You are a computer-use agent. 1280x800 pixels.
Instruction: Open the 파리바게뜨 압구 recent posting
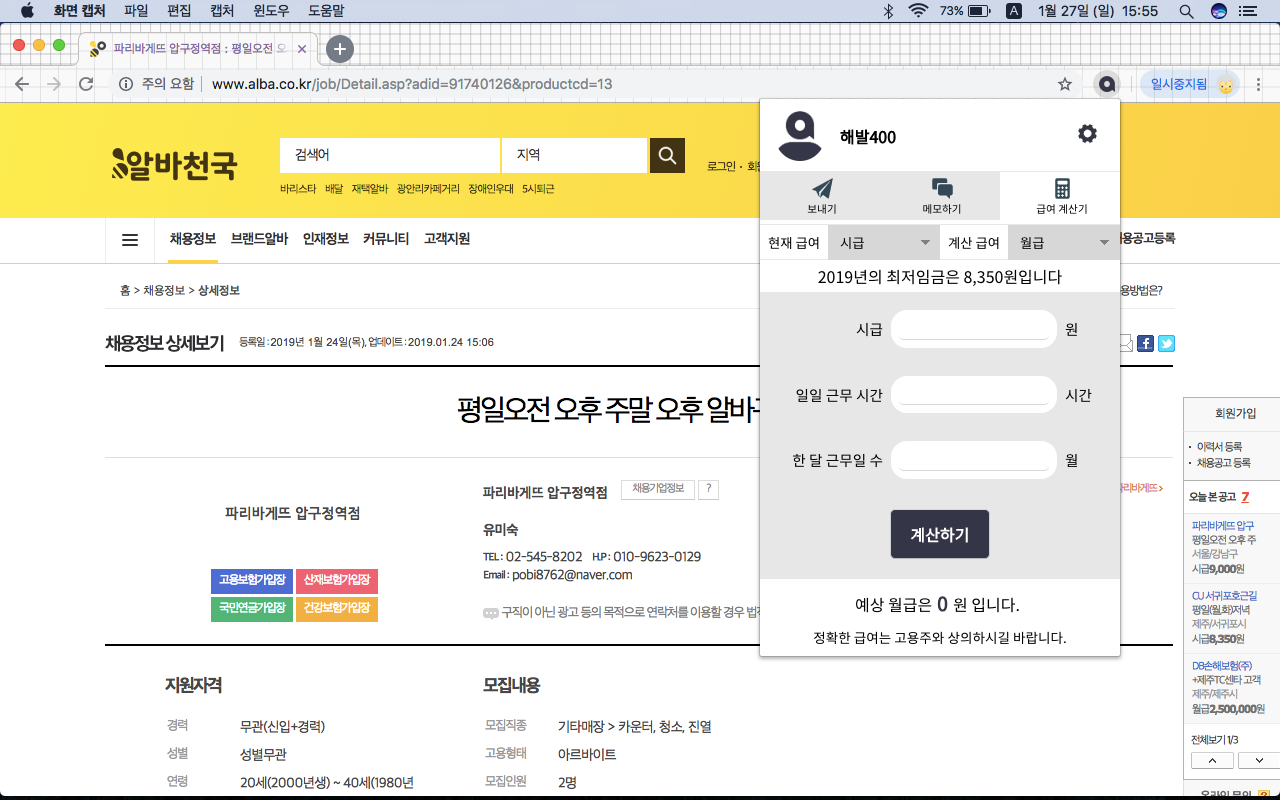pos(1222,525)
